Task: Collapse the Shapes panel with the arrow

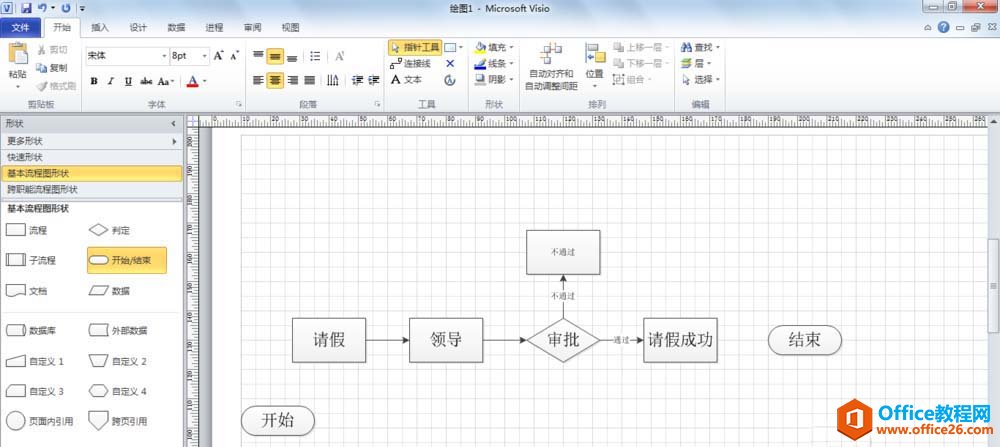Action: pyautogui.click(x=173, y=124)
